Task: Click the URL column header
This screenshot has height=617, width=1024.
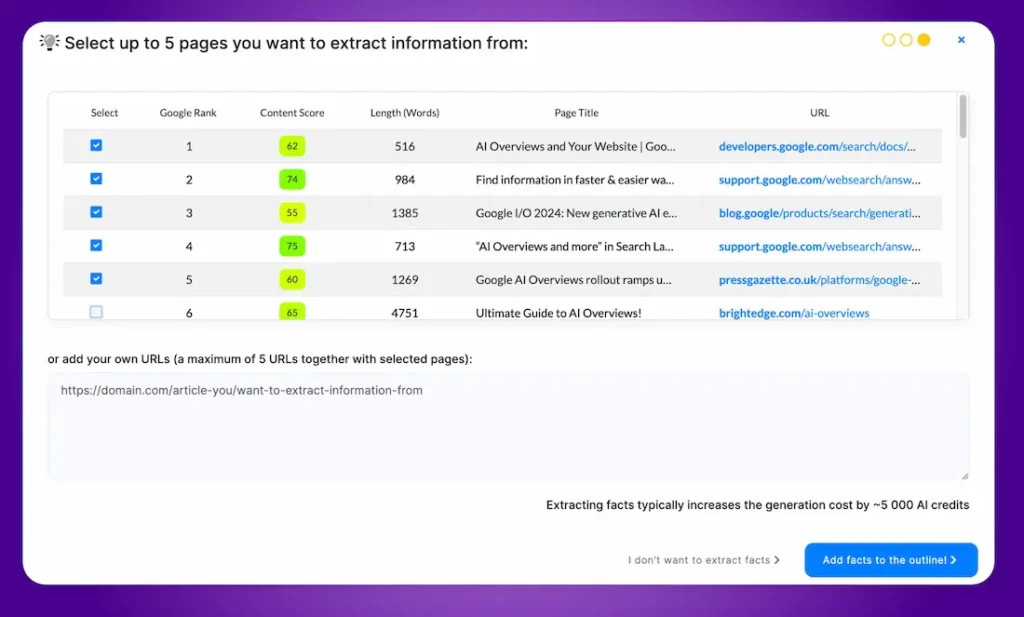Action: point(819,113)
